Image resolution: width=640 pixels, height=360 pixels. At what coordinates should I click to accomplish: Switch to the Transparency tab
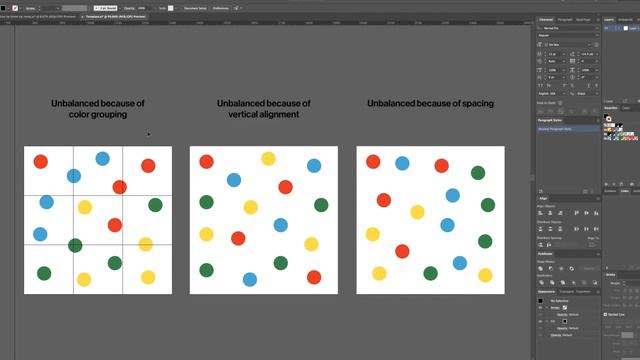click(x=566, y=292)
